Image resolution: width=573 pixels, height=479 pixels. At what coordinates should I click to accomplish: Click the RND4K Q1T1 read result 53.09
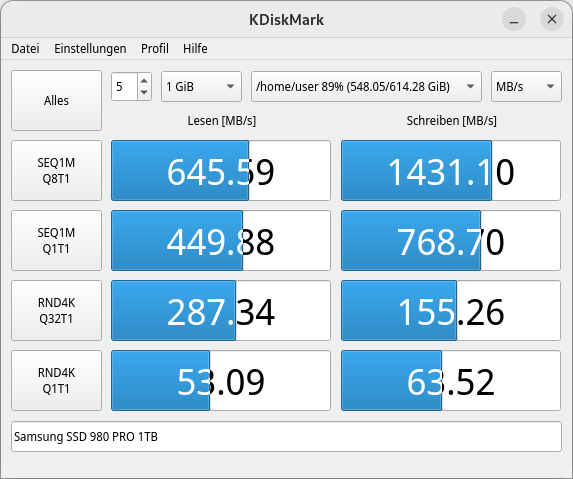click(221, 381)
